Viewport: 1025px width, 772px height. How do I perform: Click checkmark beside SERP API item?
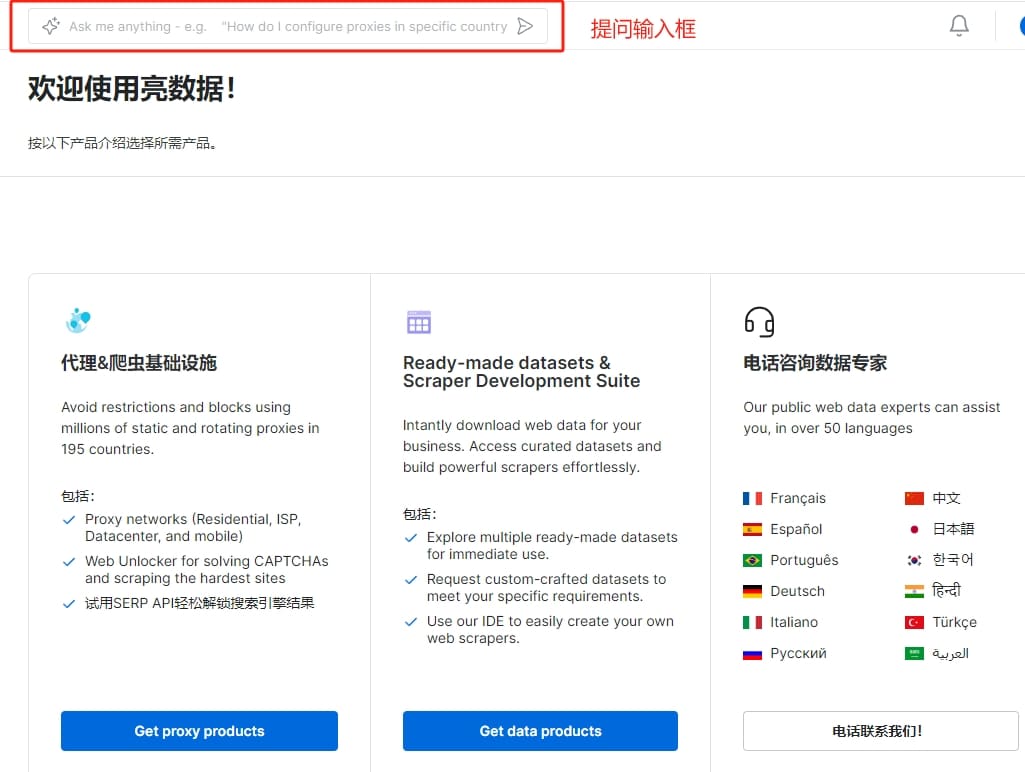(x=69, y=603)
